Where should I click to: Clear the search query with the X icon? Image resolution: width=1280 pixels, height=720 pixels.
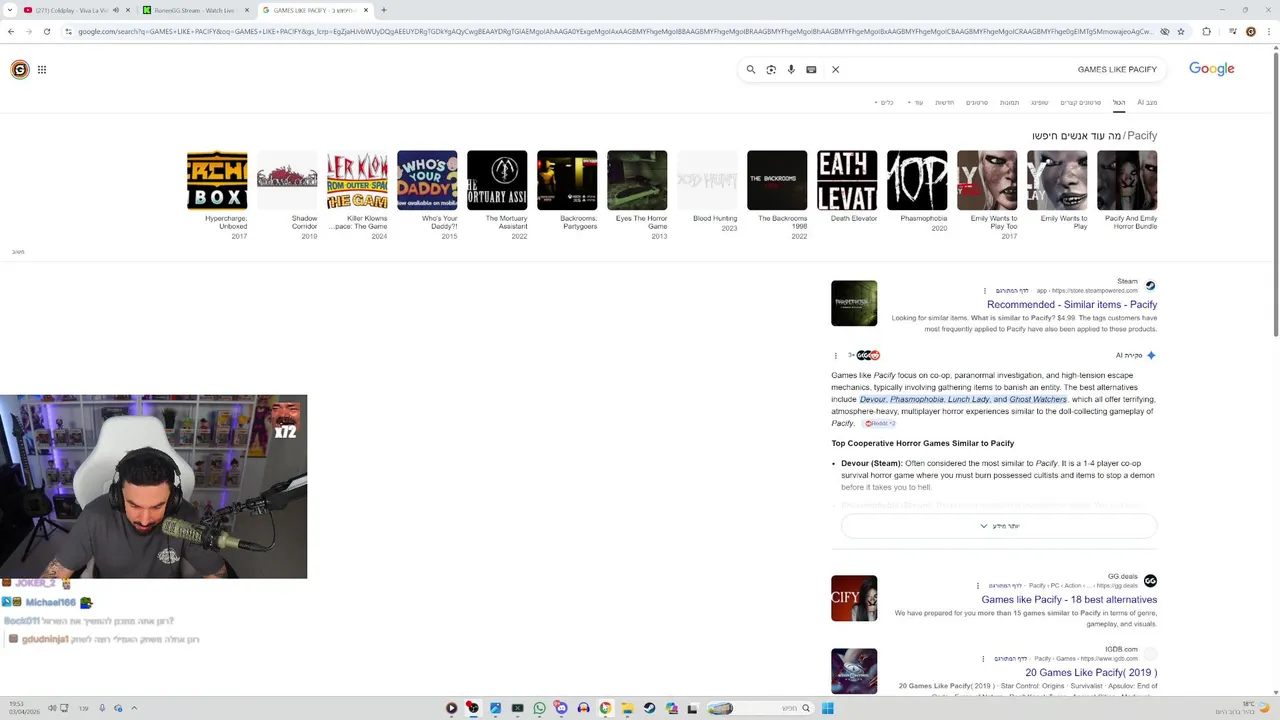click(x=835, y=70)
